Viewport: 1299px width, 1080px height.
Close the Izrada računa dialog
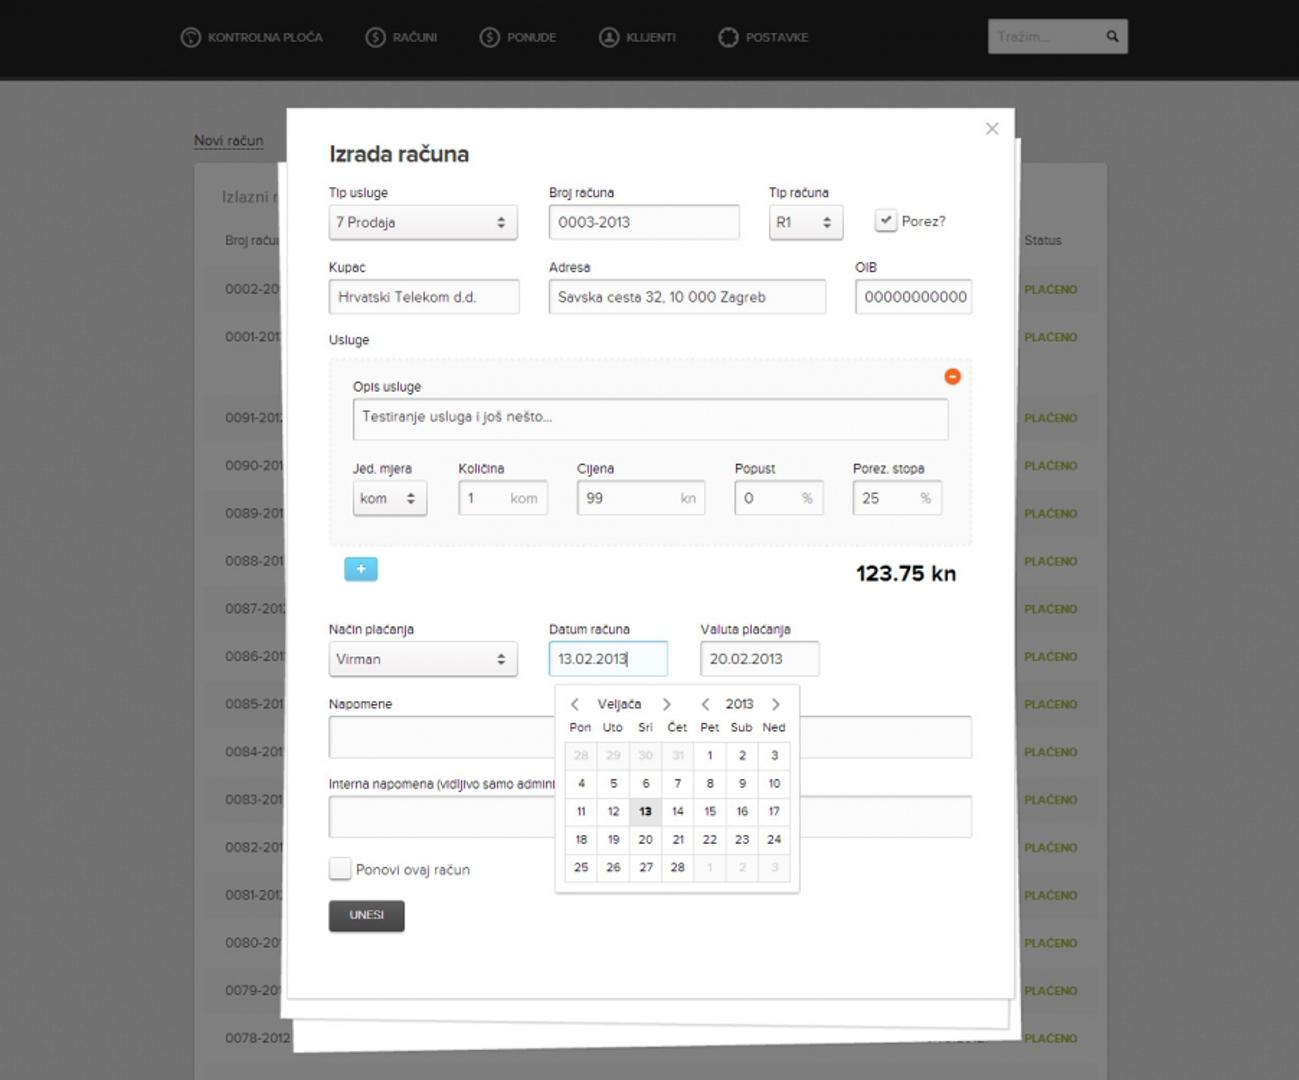click(x=992, y=128)
